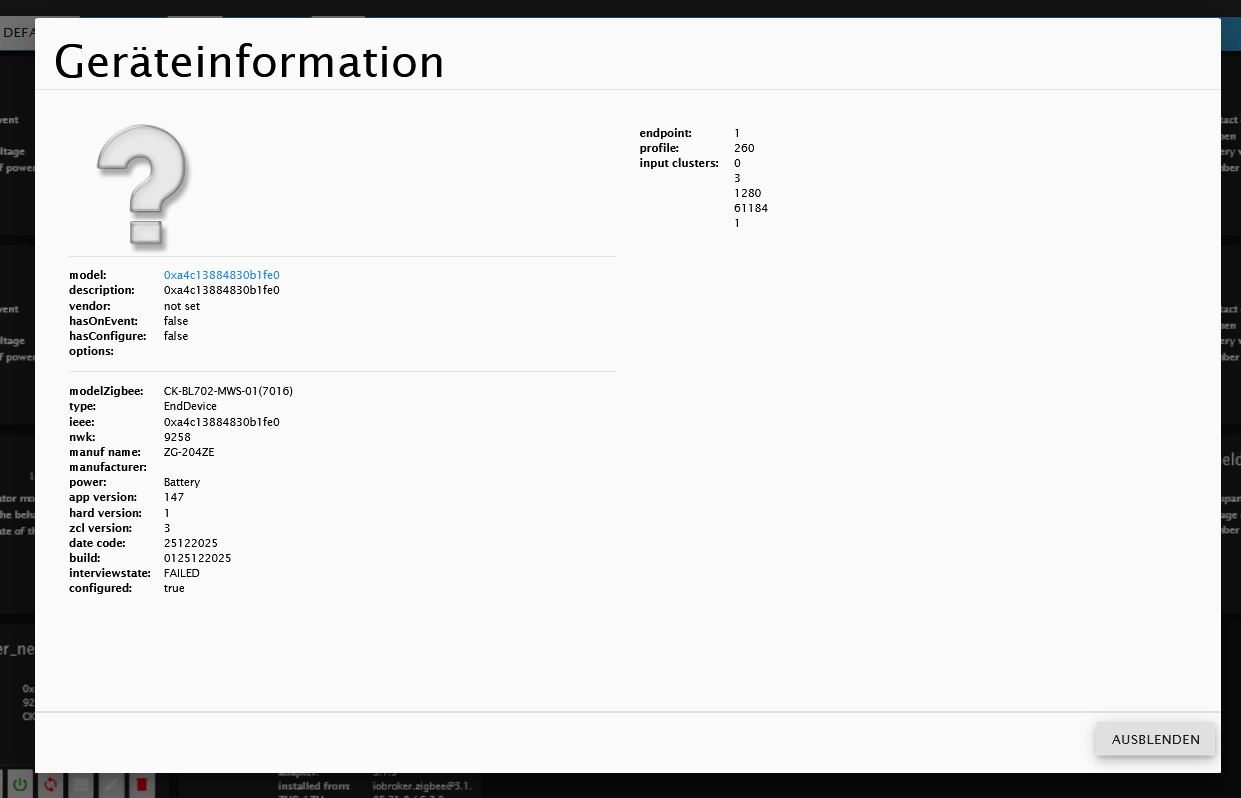Select the nwk value 9258

[177, 437]
